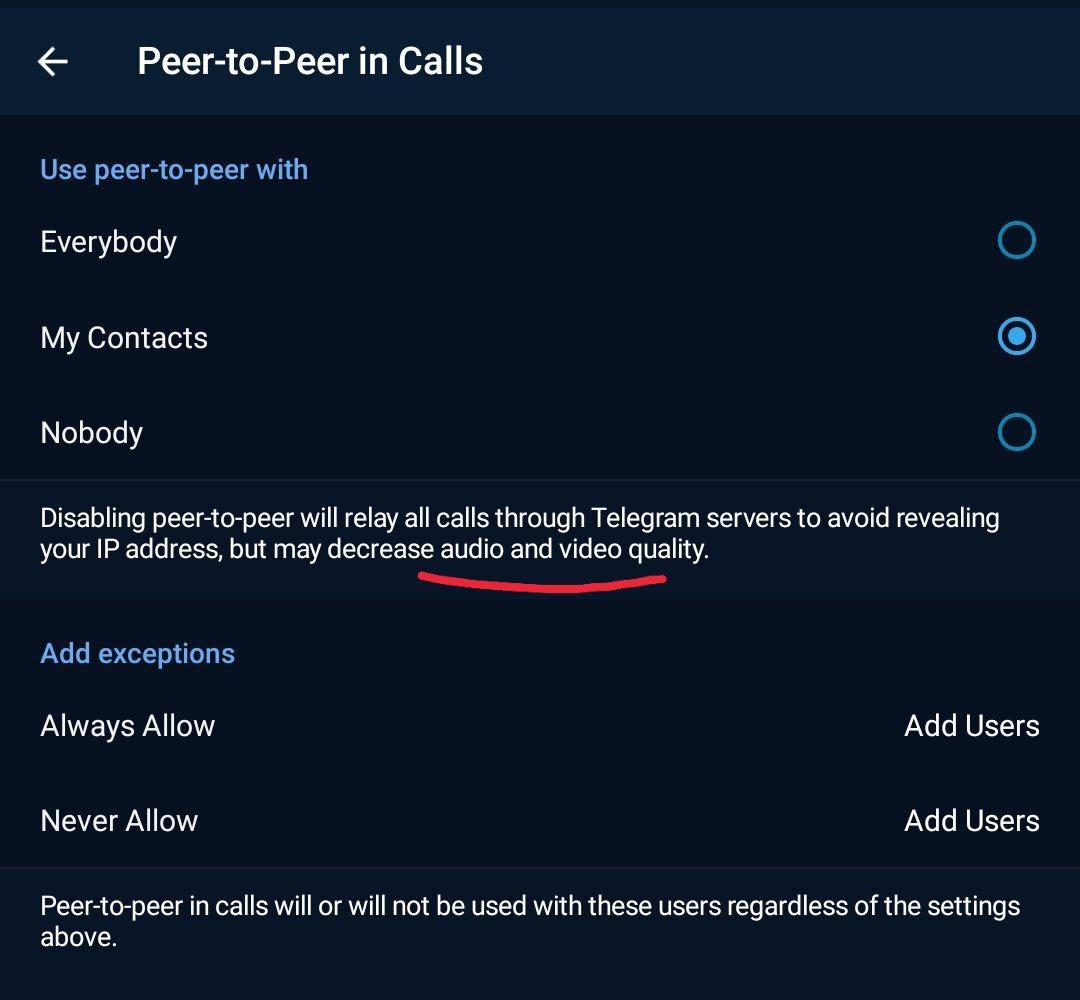Click the Use peer-to-peer with heading
Screen dimensions: 1080x1000
[x=174, y=170]
